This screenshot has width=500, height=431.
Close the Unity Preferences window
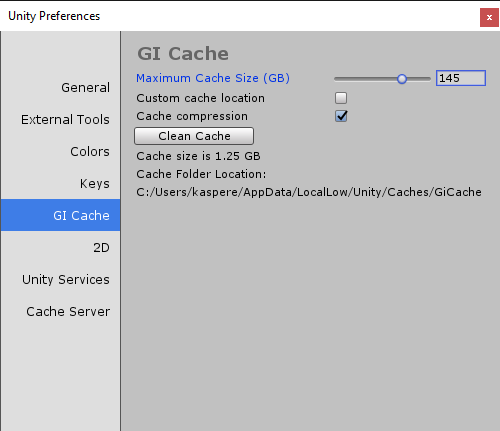[489, 17]
